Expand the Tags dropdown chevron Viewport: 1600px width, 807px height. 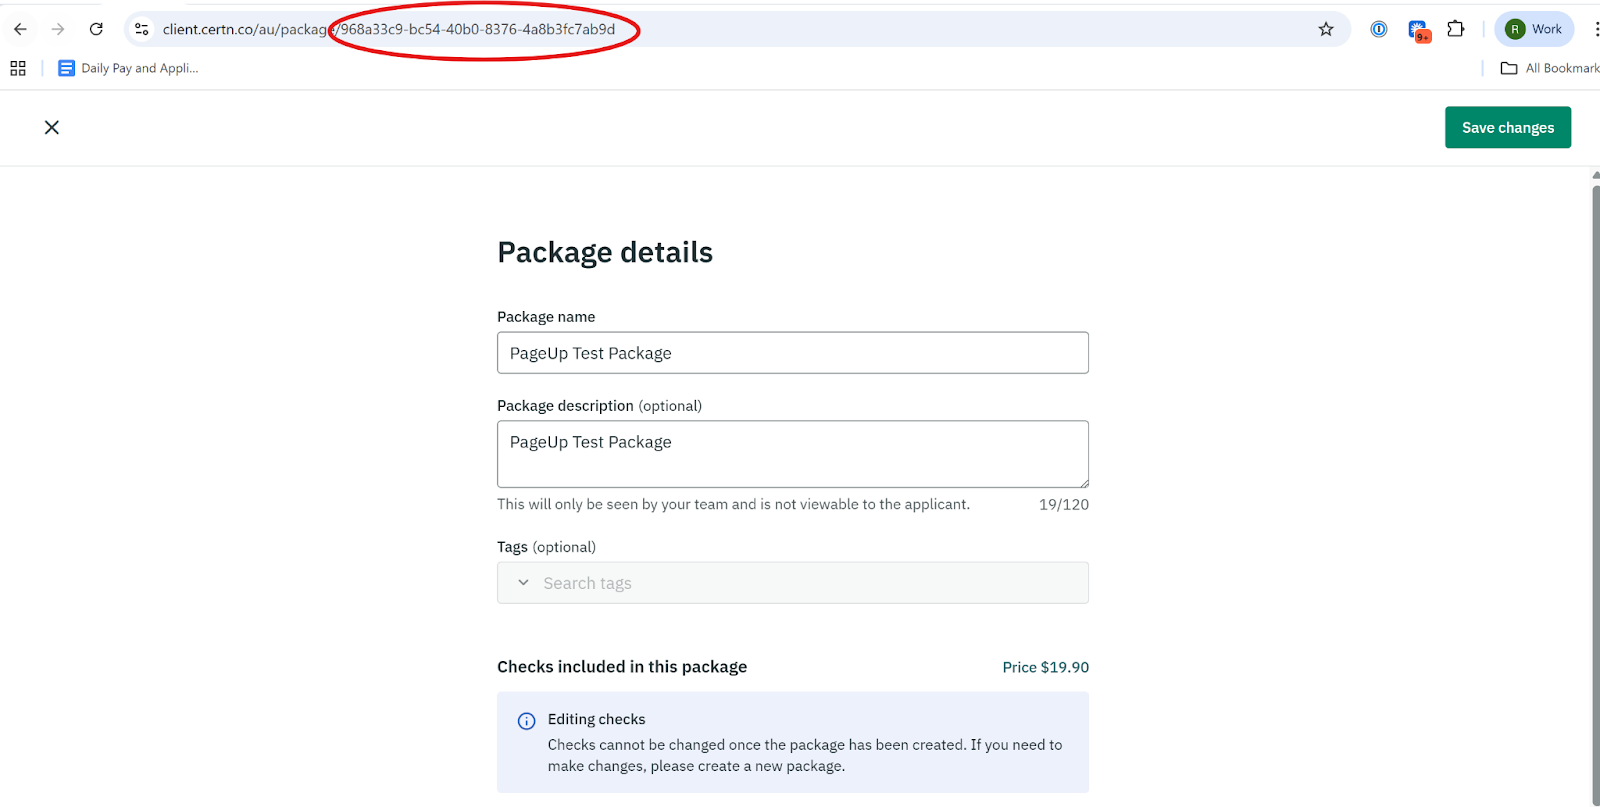pos(523,582)
